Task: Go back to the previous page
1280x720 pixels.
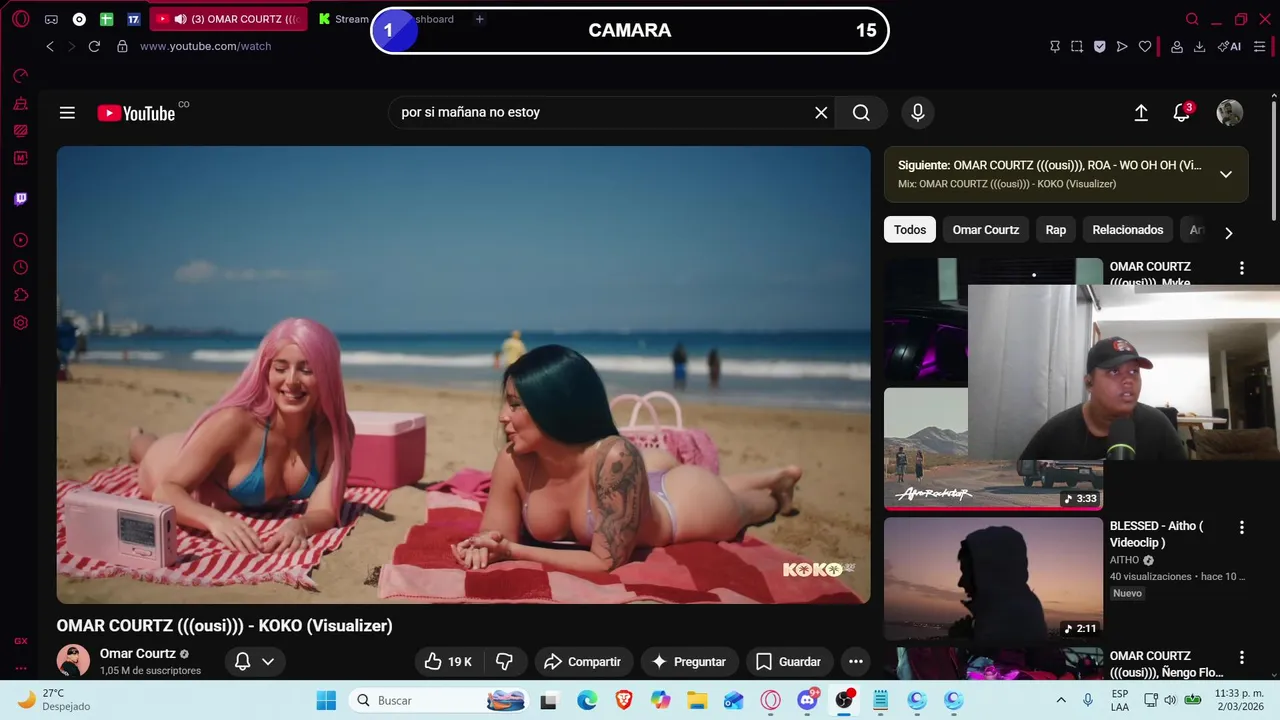Action: pos(50,46)
